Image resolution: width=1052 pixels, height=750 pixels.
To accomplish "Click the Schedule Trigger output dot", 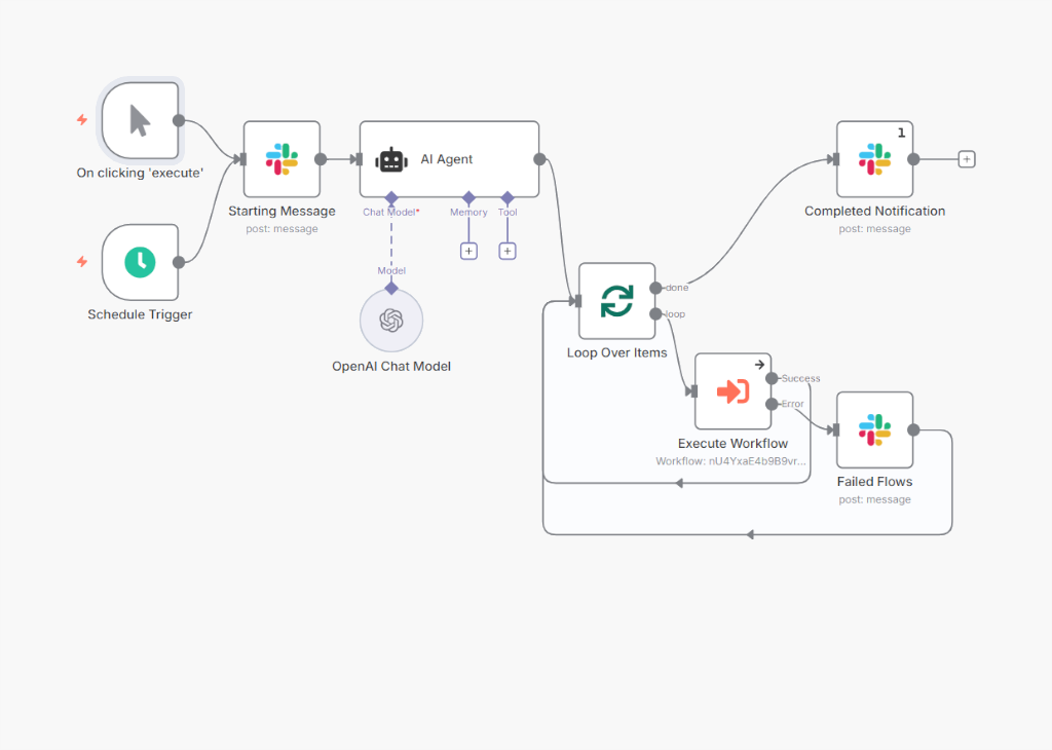I will tap(179, 262).
